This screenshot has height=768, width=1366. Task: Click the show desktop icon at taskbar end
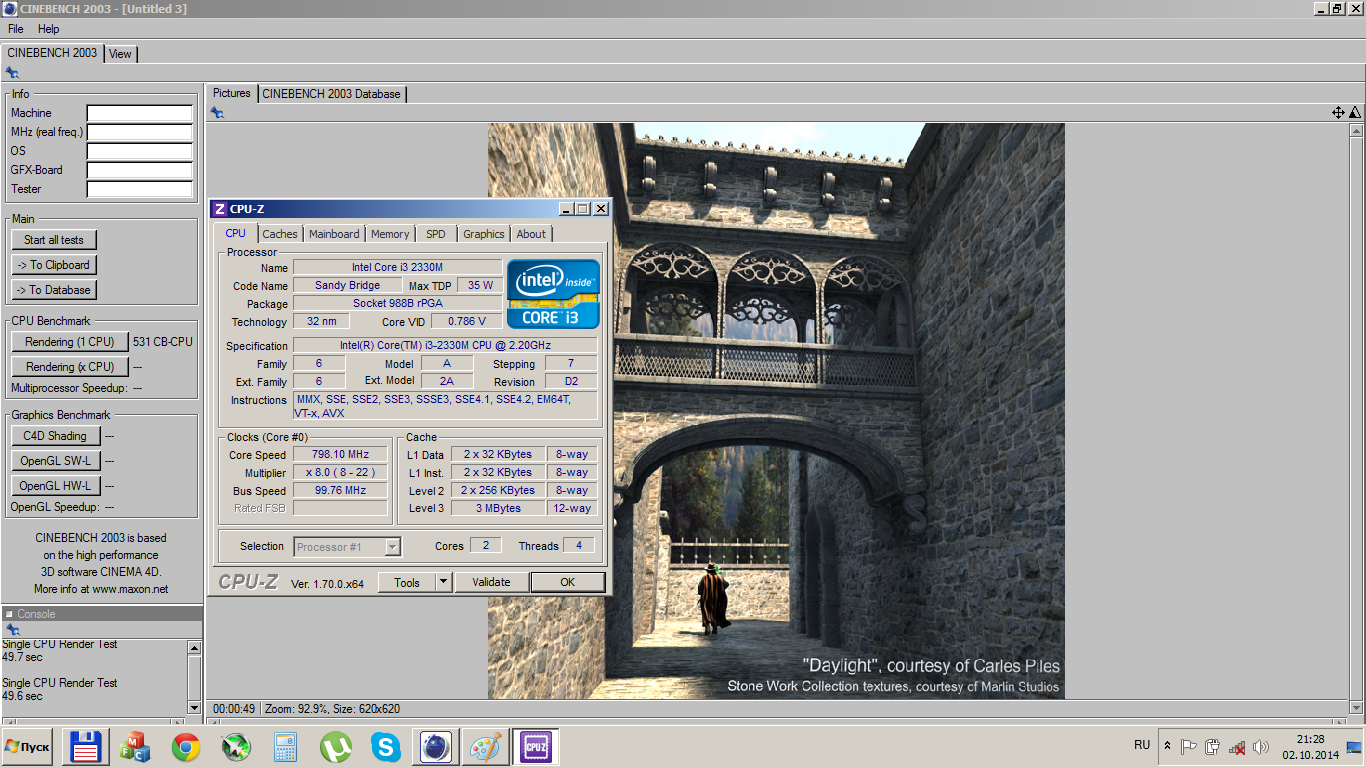pyautogui.click(x=1354, y=746)
